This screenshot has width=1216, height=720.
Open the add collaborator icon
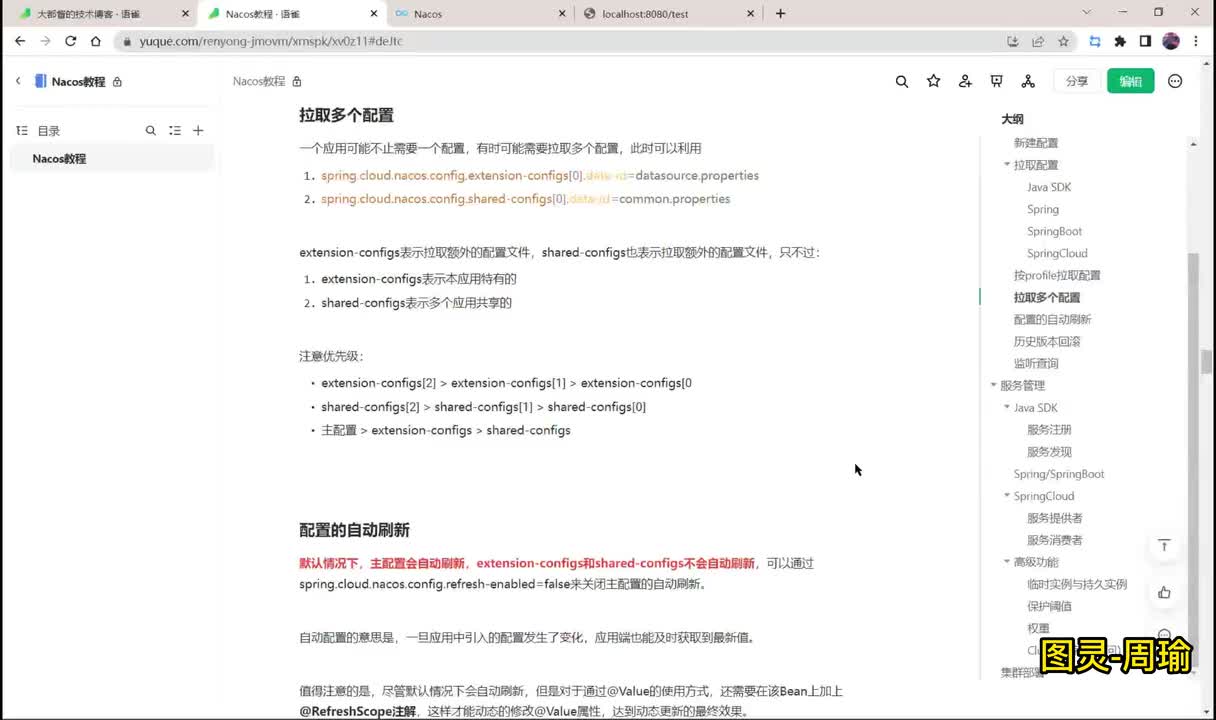coord(965,82)
